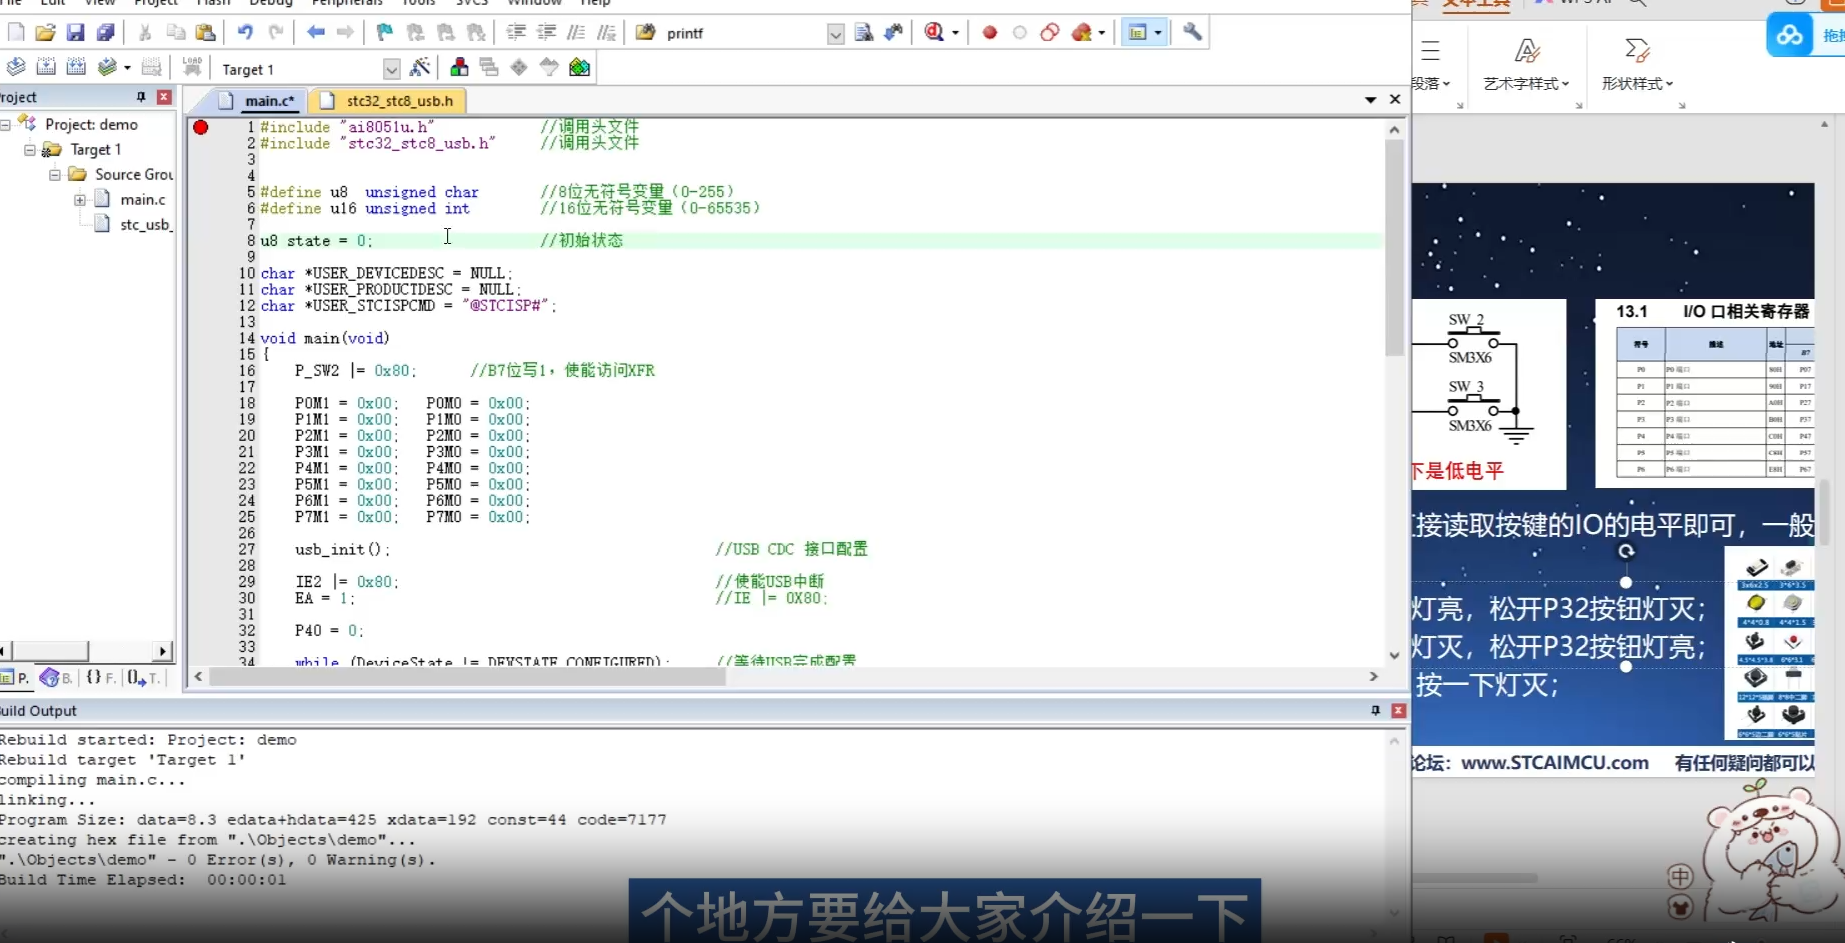Switch to the Functions tab at the panel bottom

tap(100, 678)
